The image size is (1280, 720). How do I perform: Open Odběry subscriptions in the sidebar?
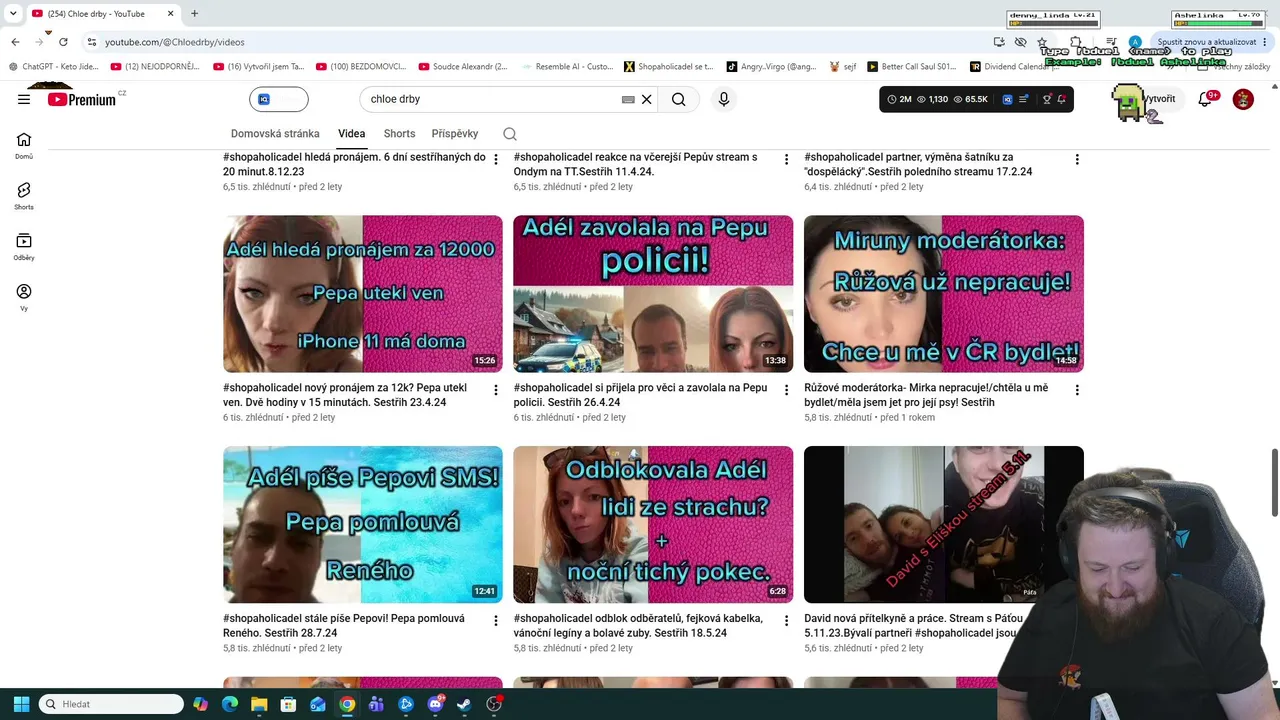(x=24, y=247)
